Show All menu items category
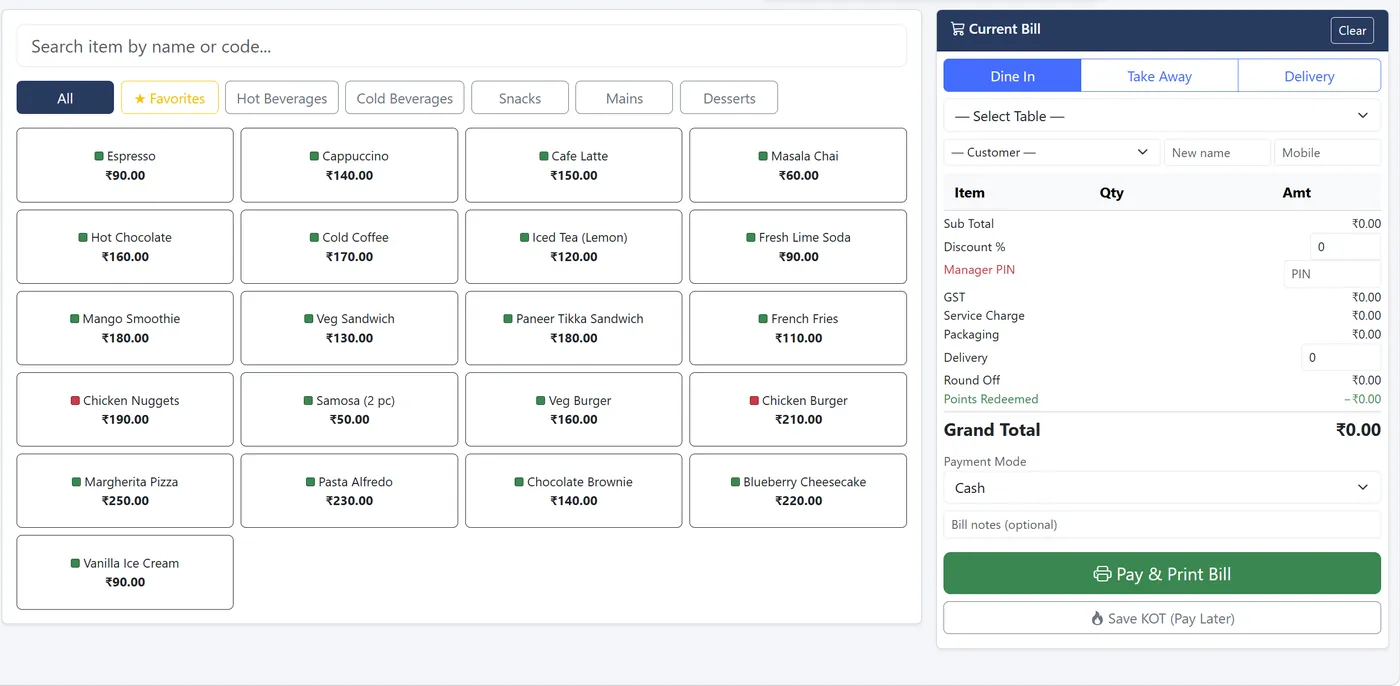This screenshot has height=686, width=1400. [x=65, y=98]
